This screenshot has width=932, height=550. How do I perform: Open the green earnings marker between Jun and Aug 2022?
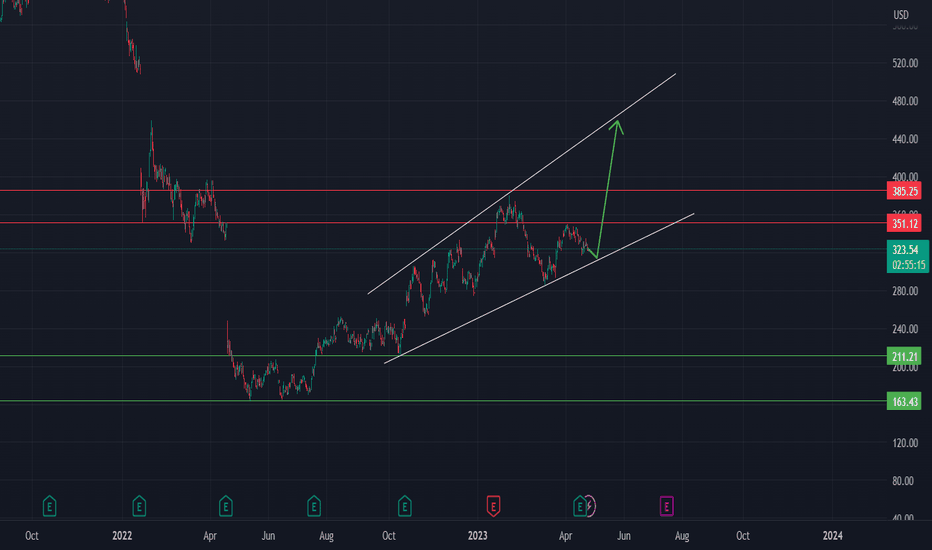coord(314,506)
